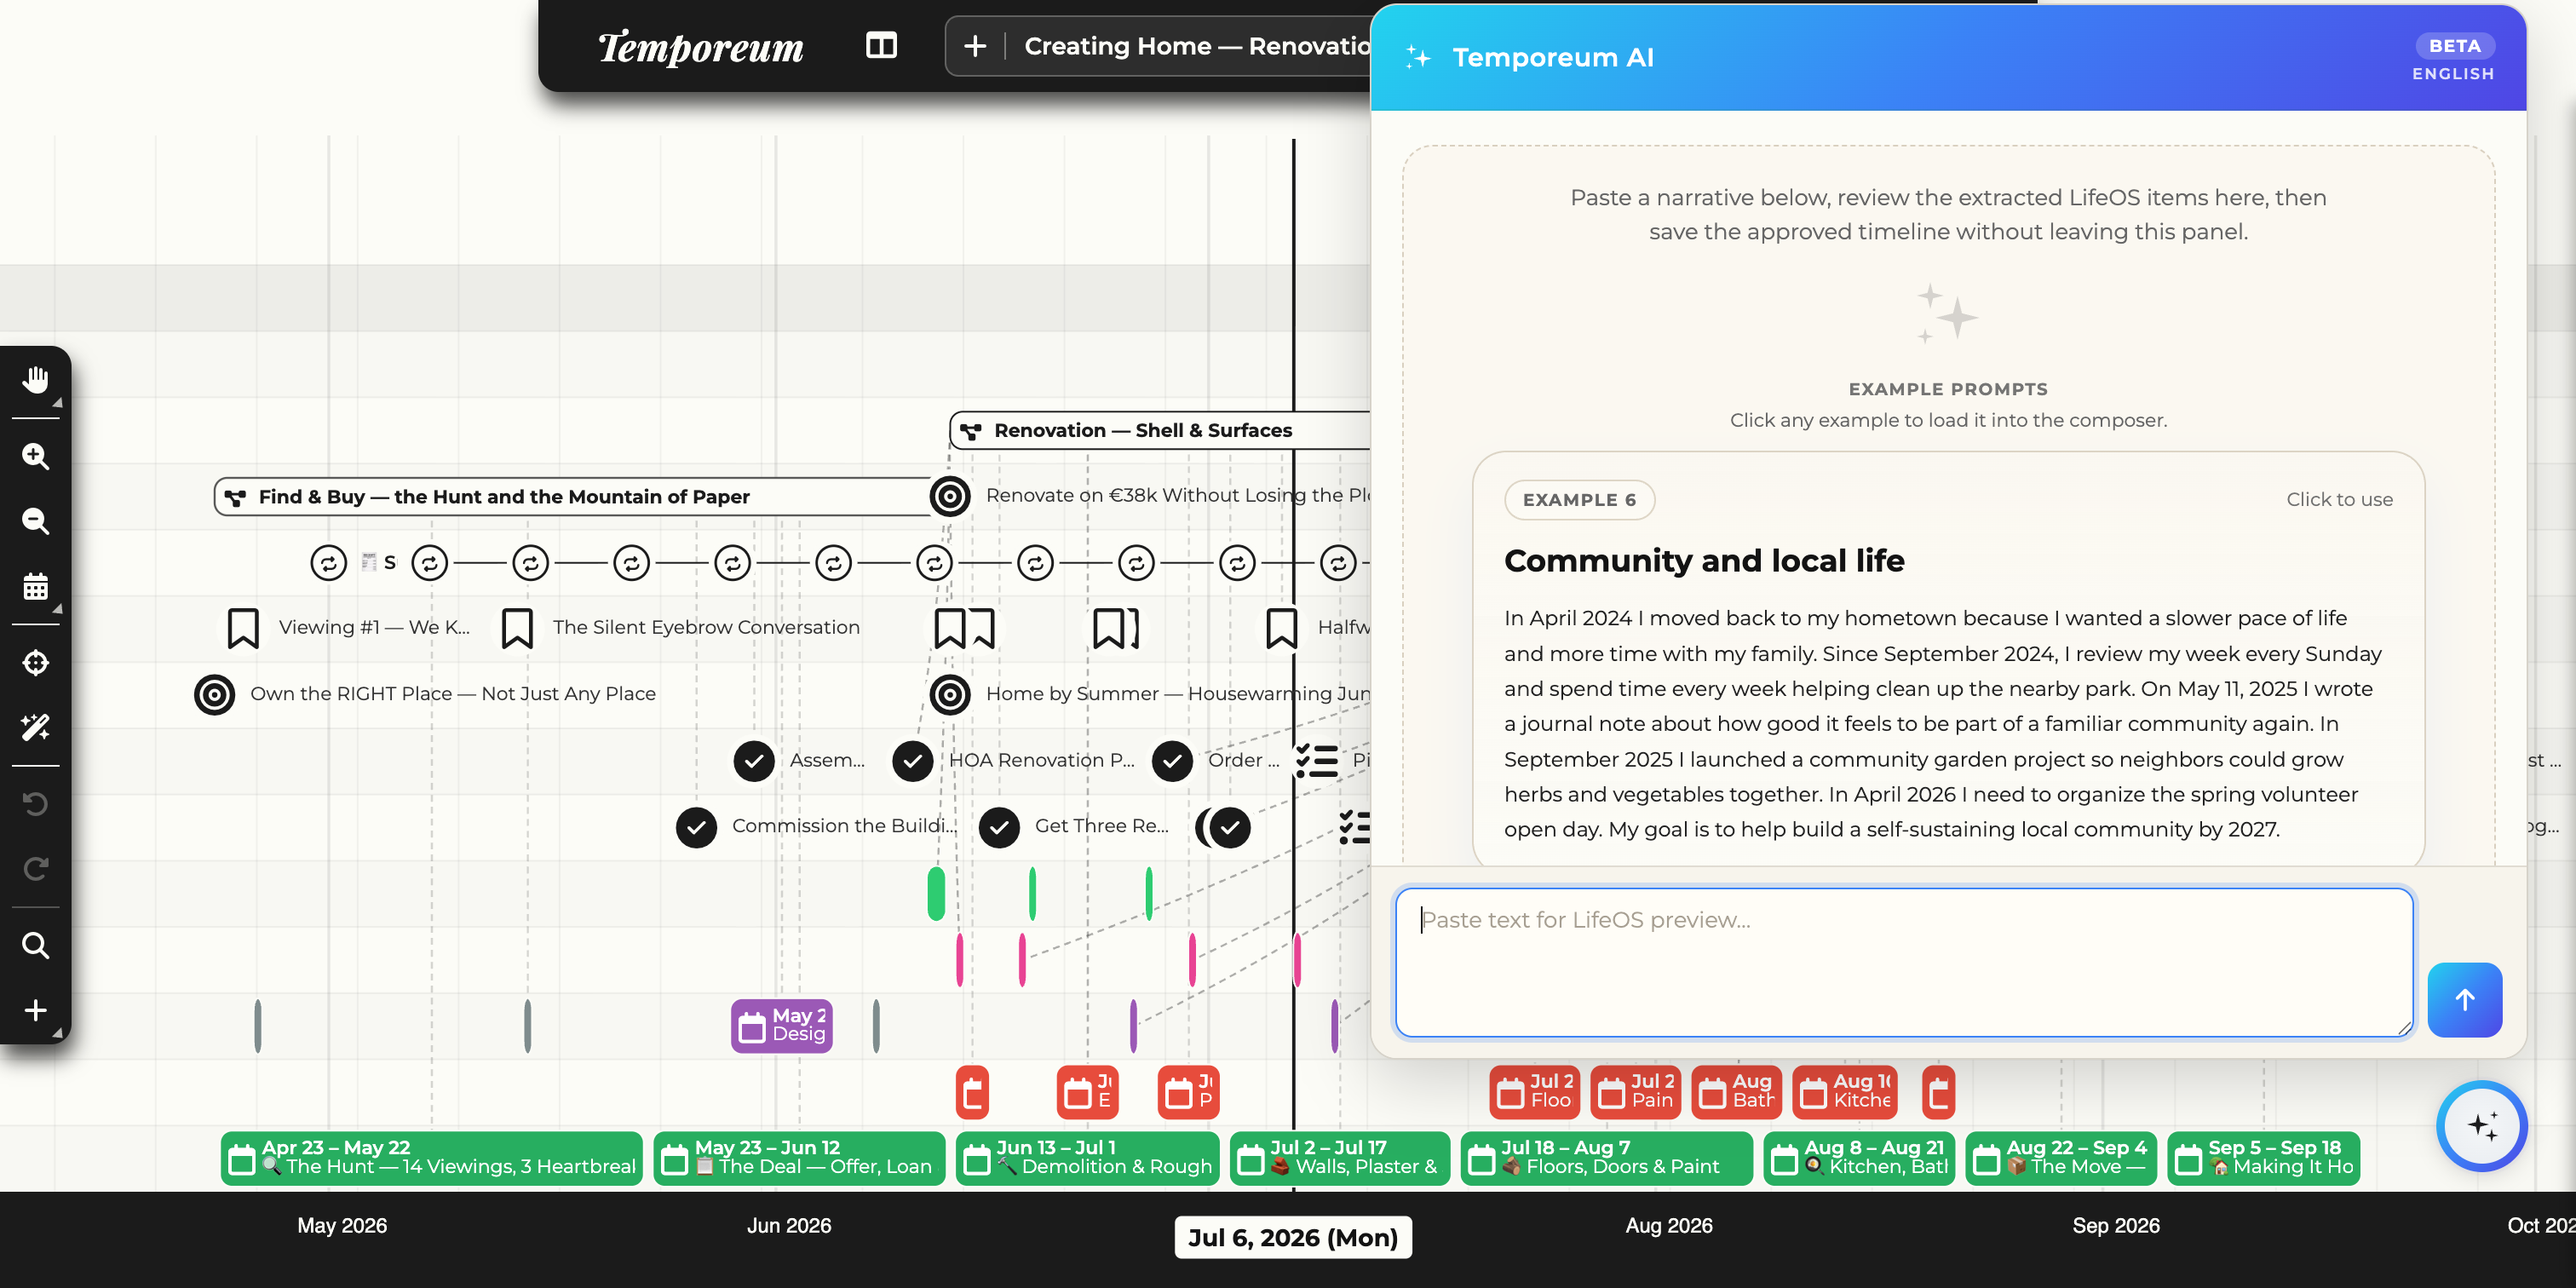The height and width of the screenshot is (1288, 2576).
Task: Select the magic wand tool
Action: coord(36,728)
